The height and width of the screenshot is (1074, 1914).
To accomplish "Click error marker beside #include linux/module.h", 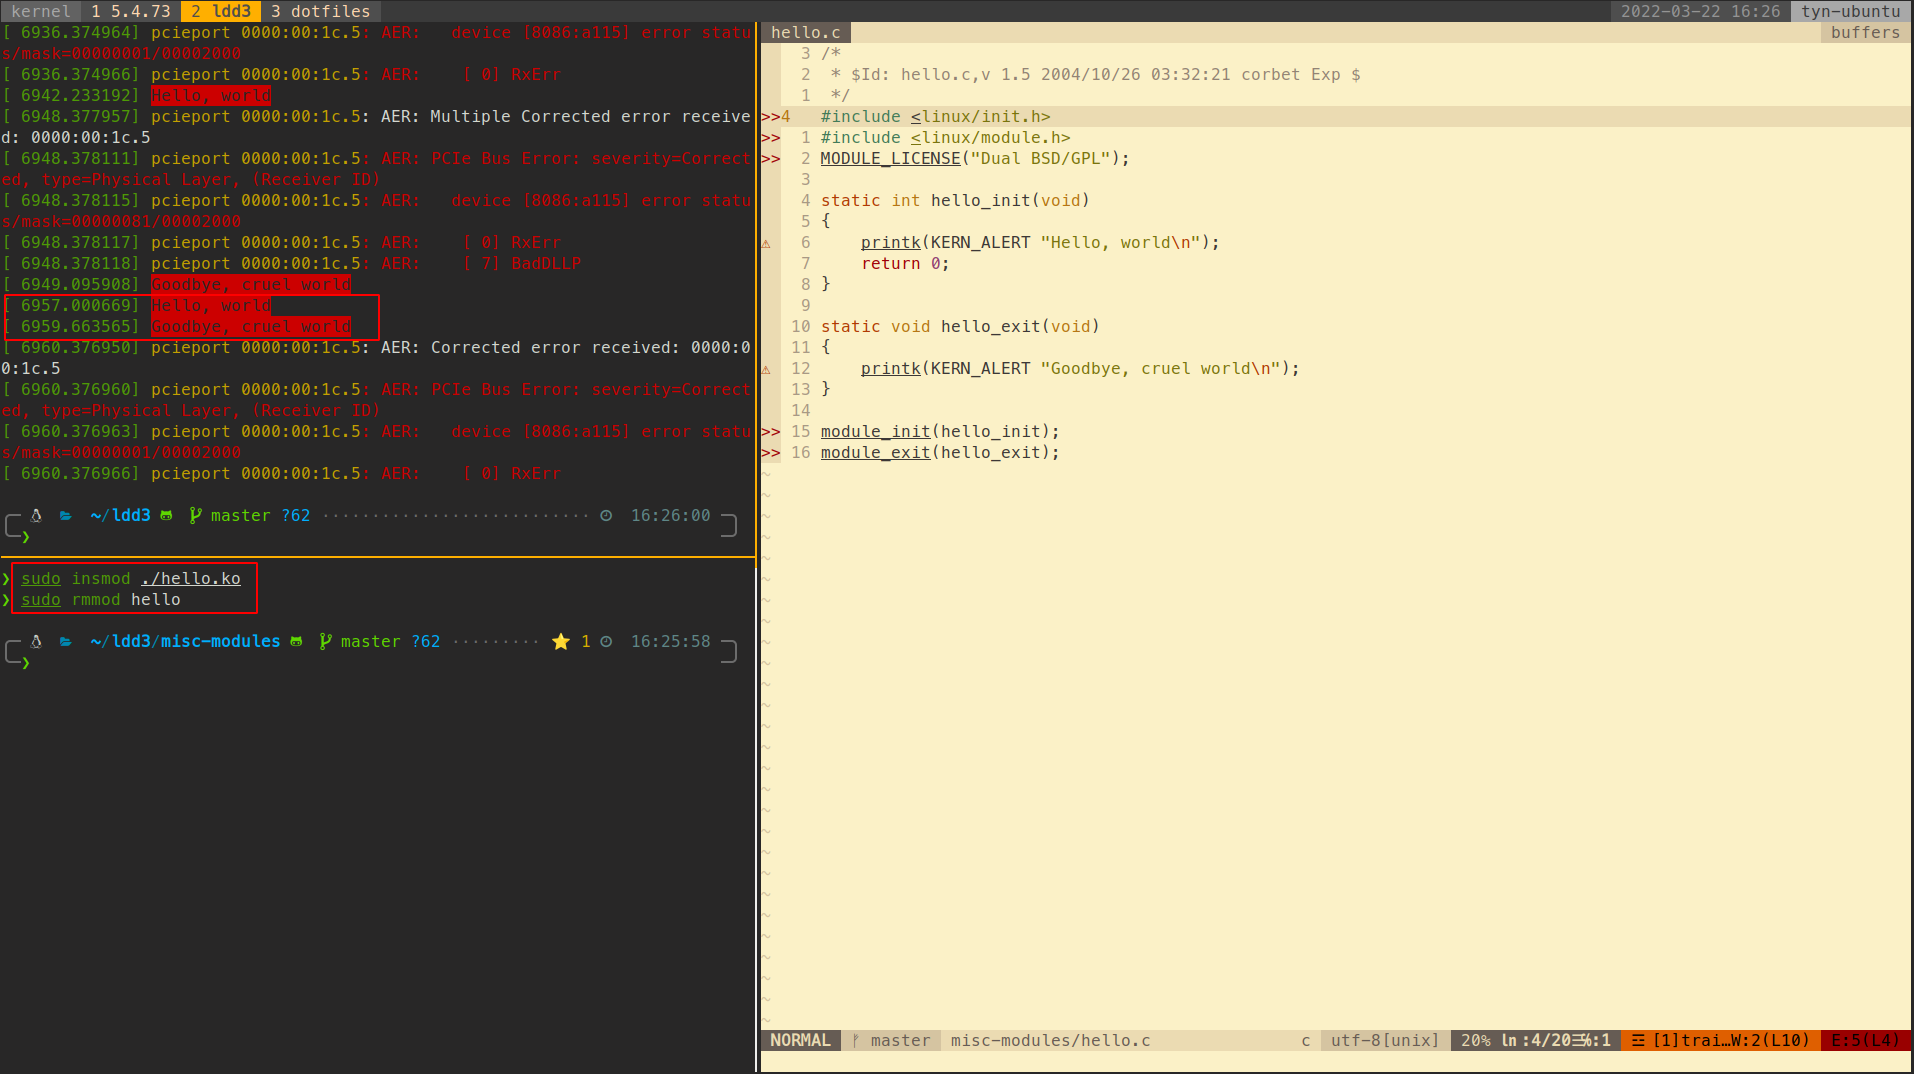I will pos(770,138).
